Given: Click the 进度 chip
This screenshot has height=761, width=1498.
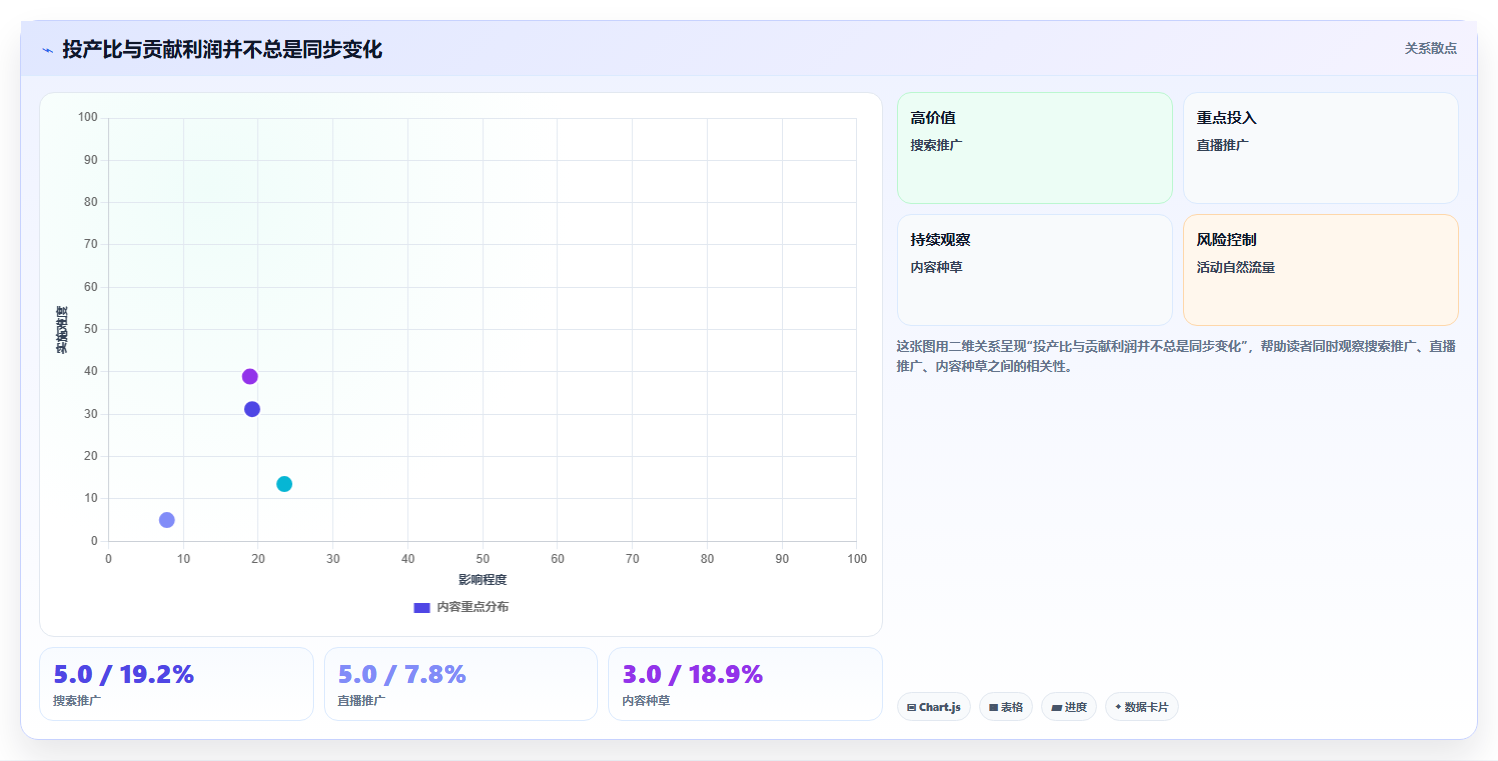Looking at the screenshot, I should coord(1069,707).
